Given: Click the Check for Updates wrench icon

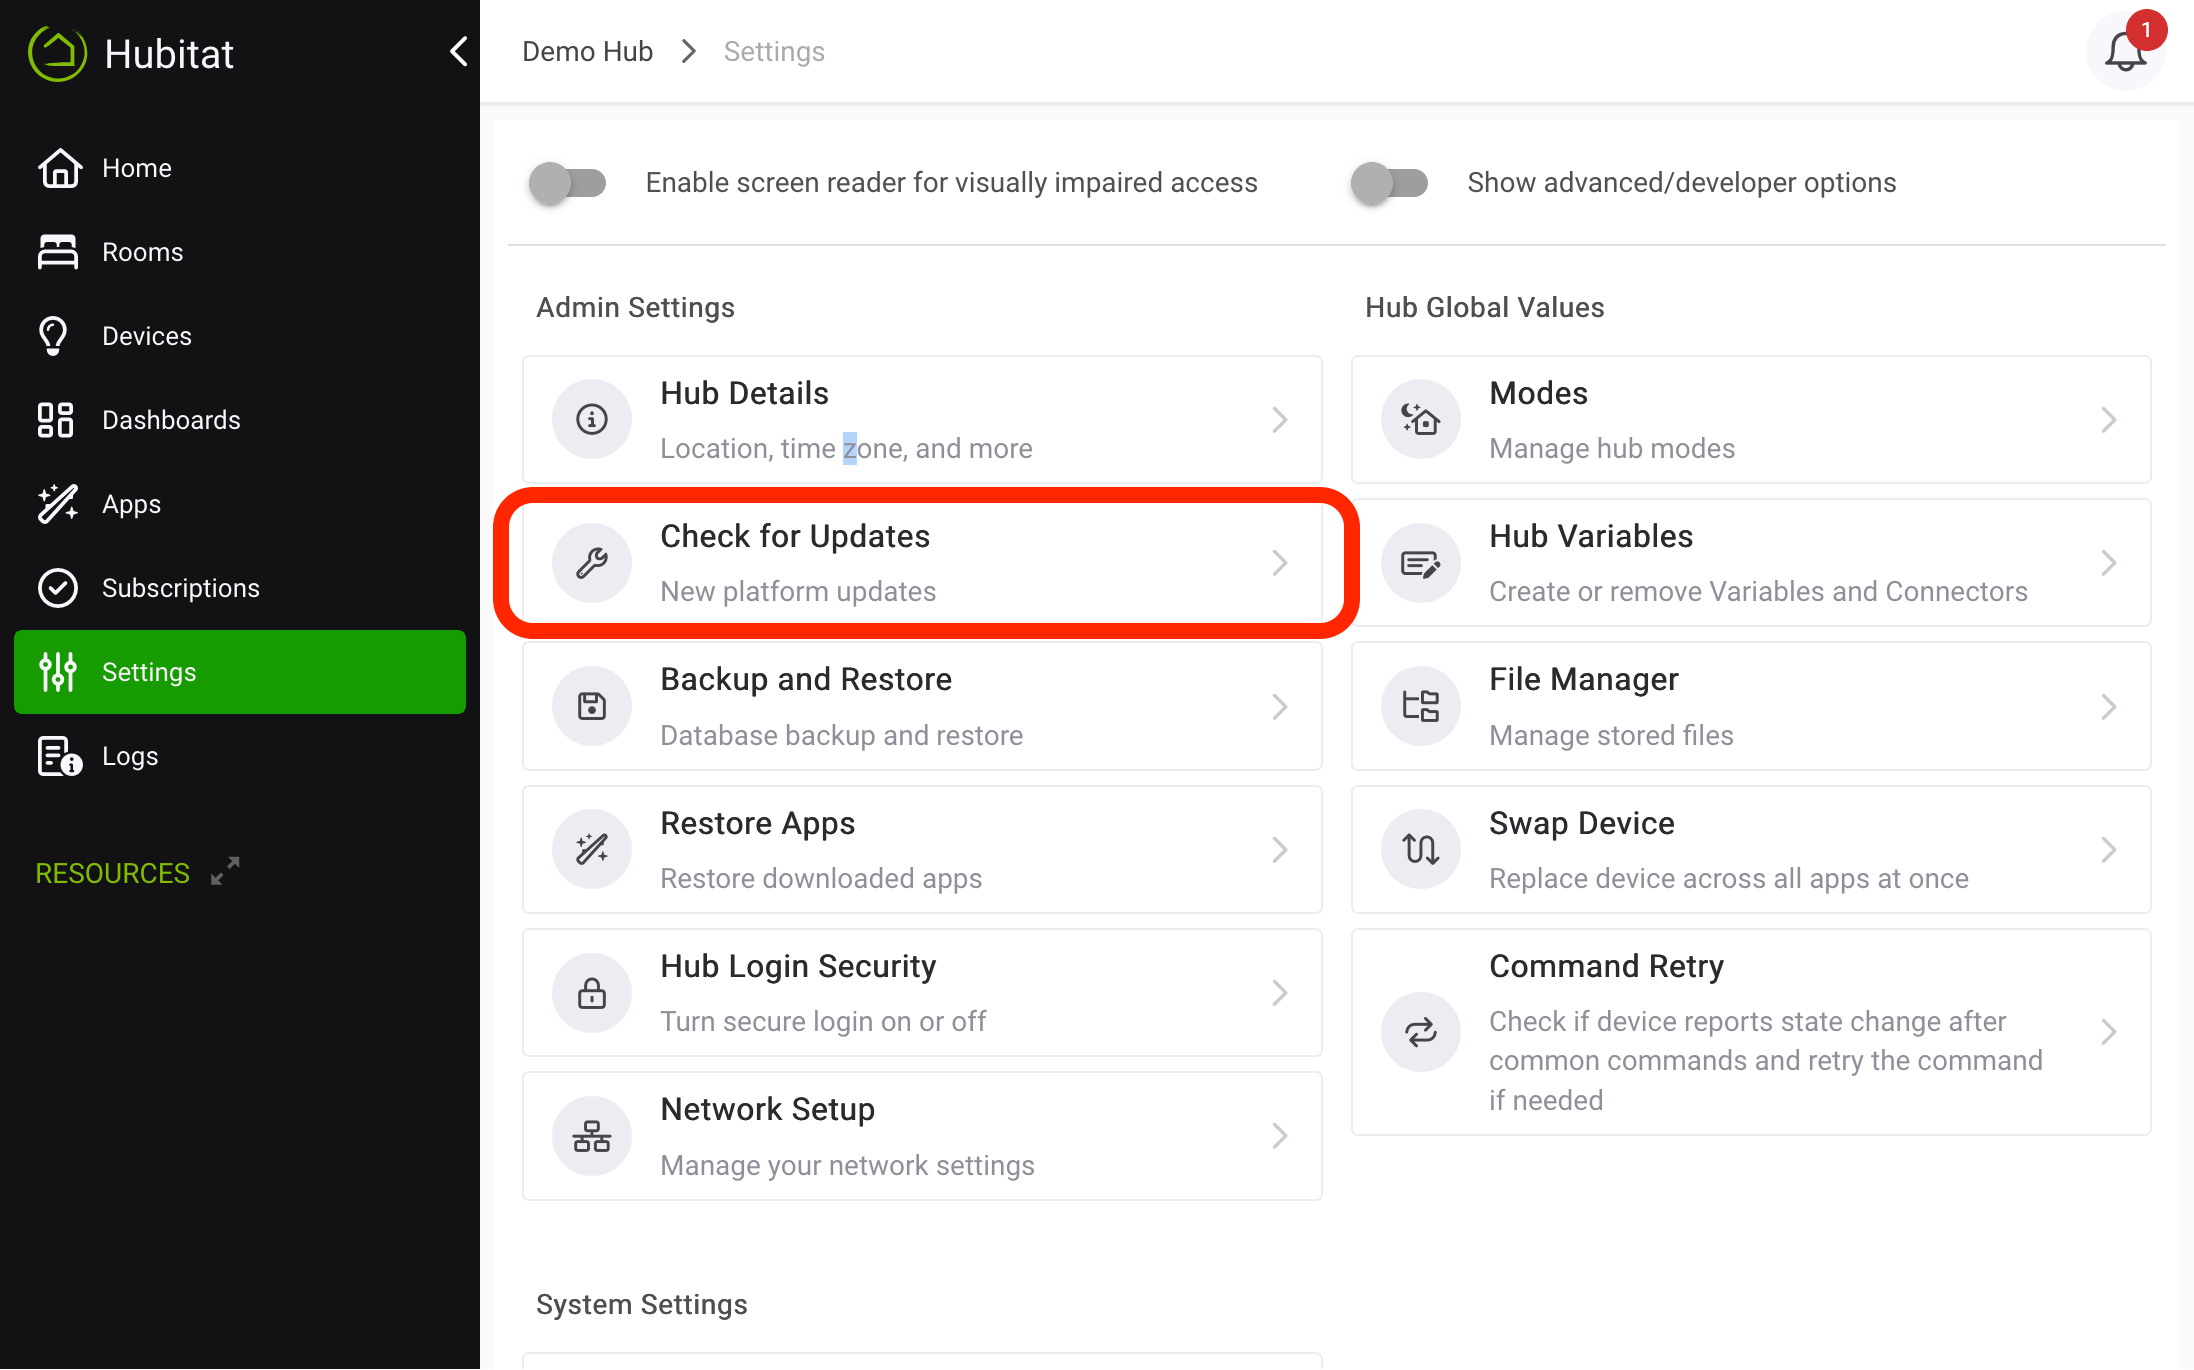Looking at the screenshot, I should [592, 563].
